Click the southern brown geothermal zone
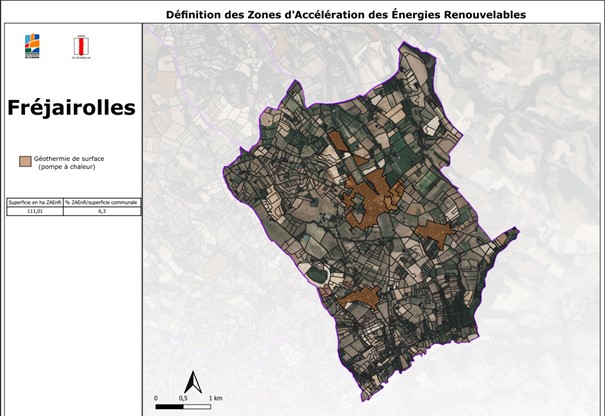 pyautogui.click(x=360, y=296)
